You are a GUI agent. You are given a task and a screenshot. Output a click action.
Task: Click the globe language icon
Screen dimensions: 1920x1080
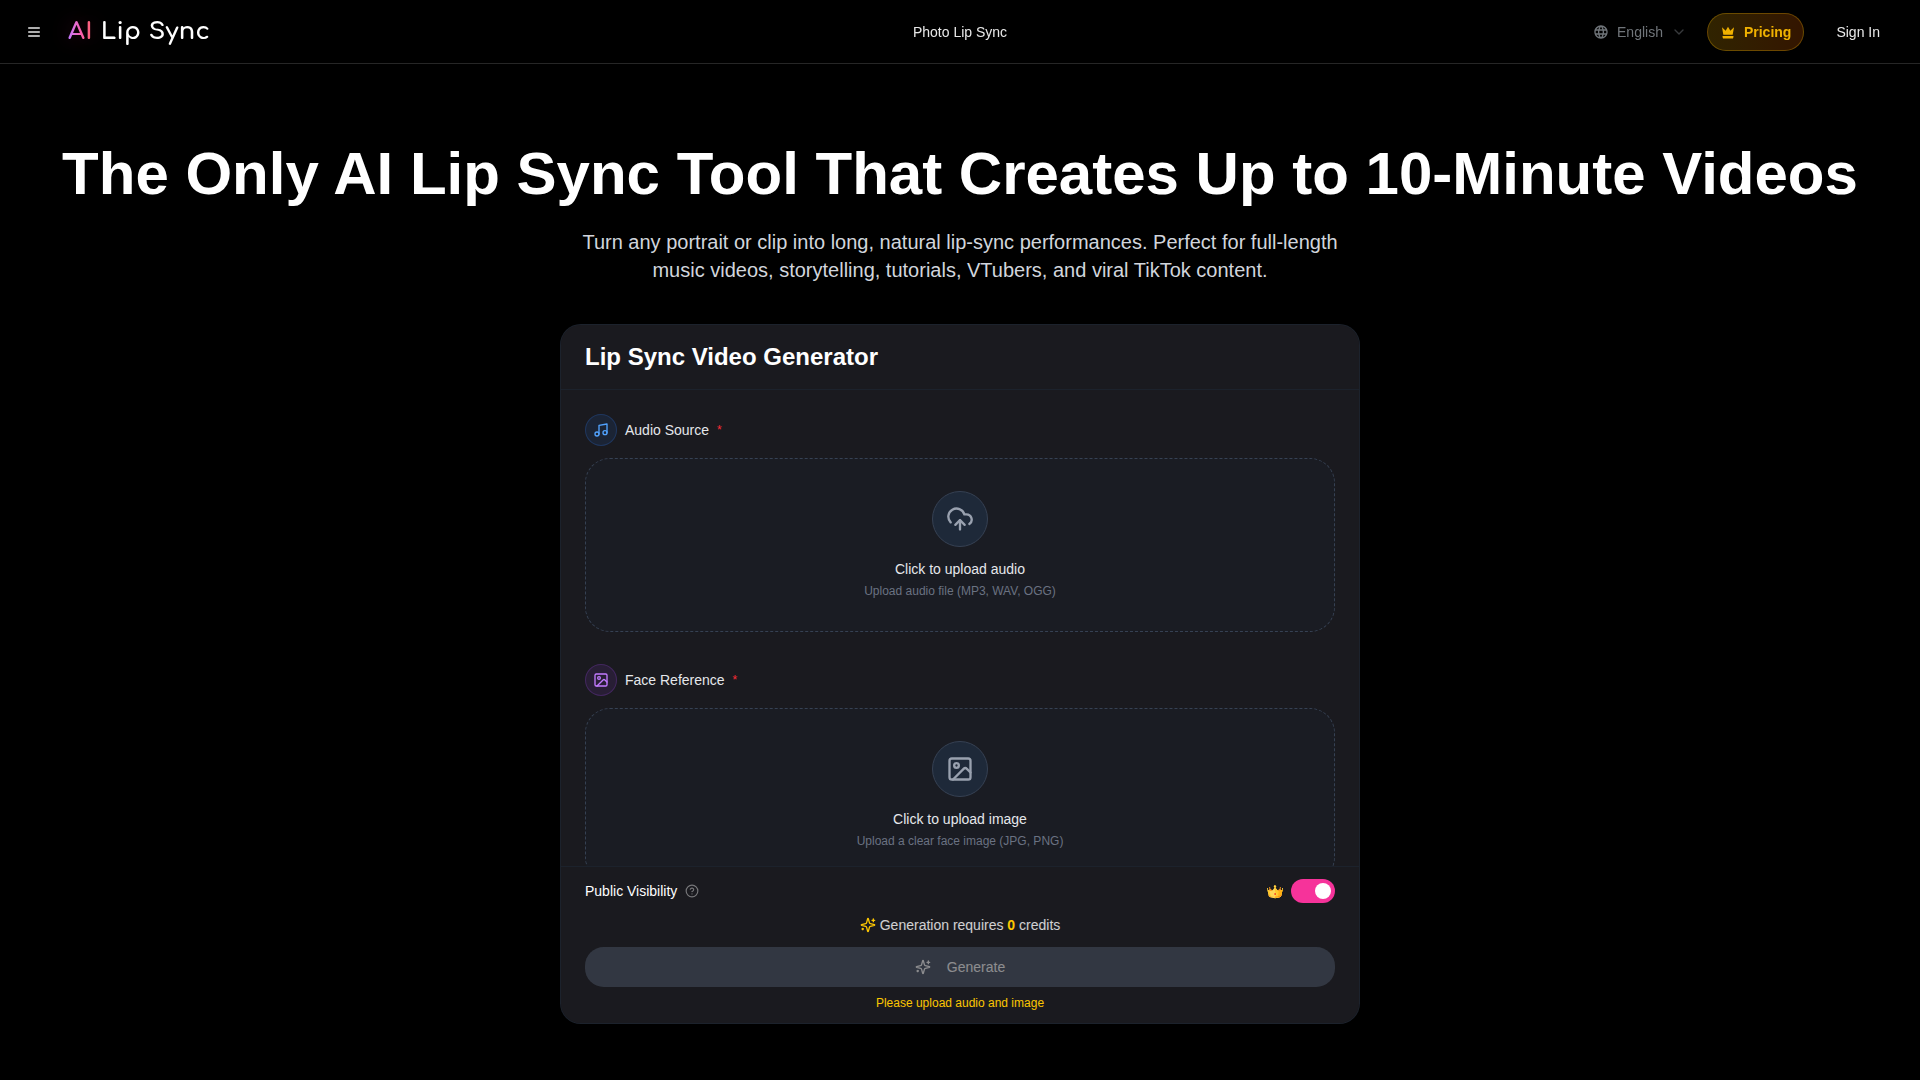coord(1601,32)
